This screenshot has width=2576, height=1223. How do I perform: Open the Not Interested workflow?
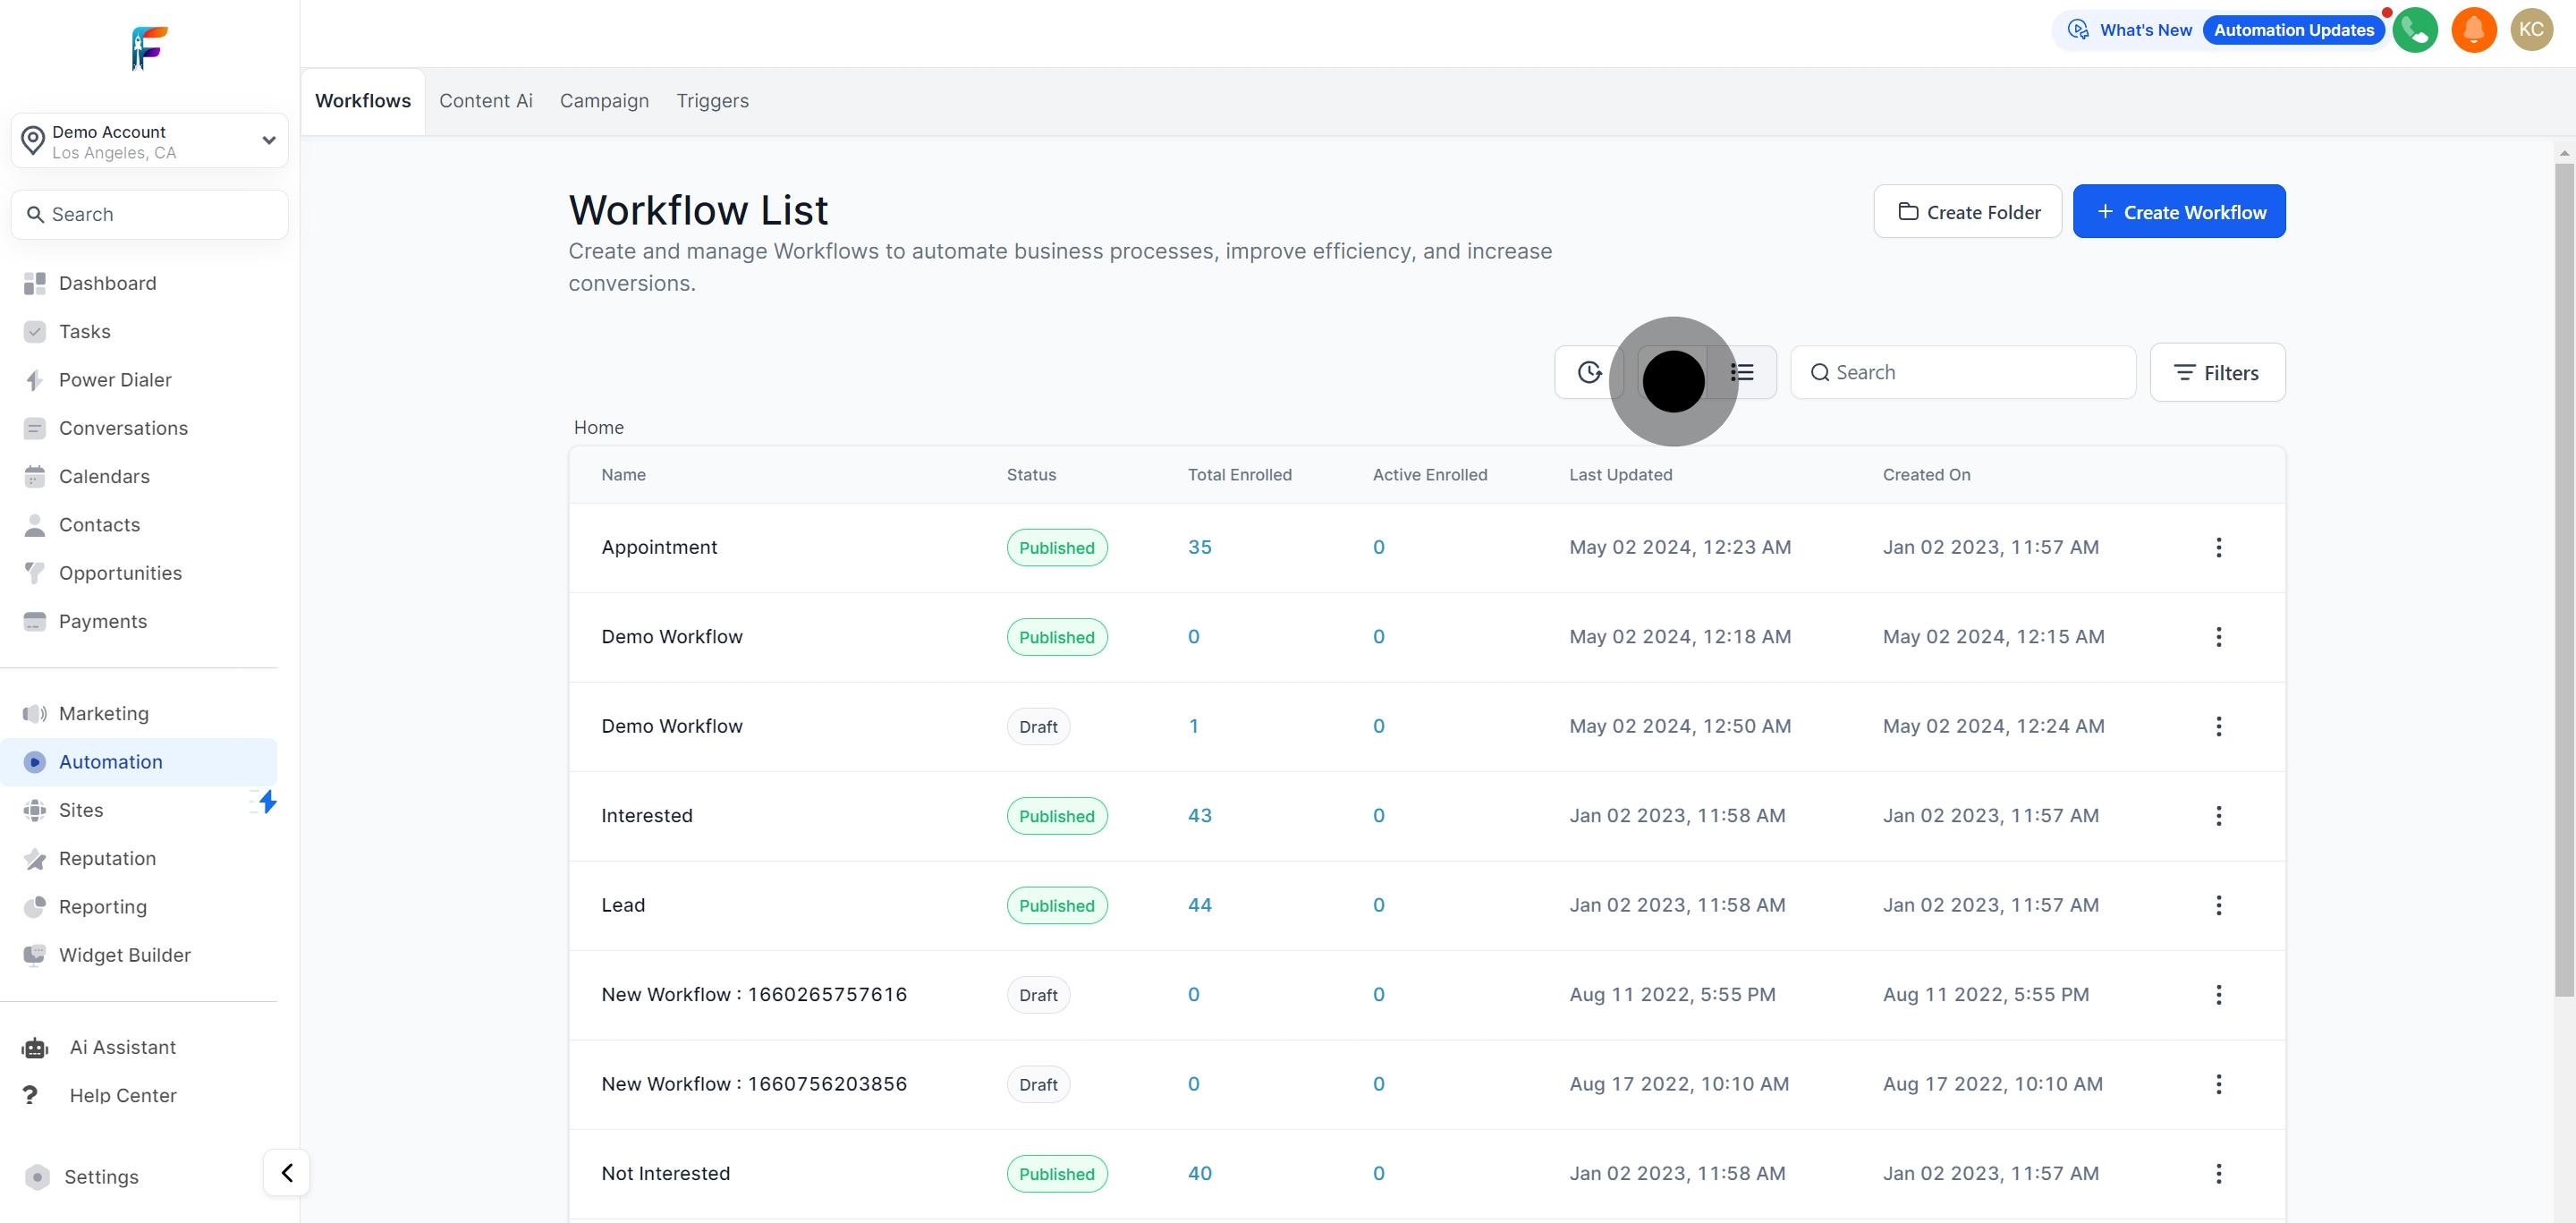666,1173
